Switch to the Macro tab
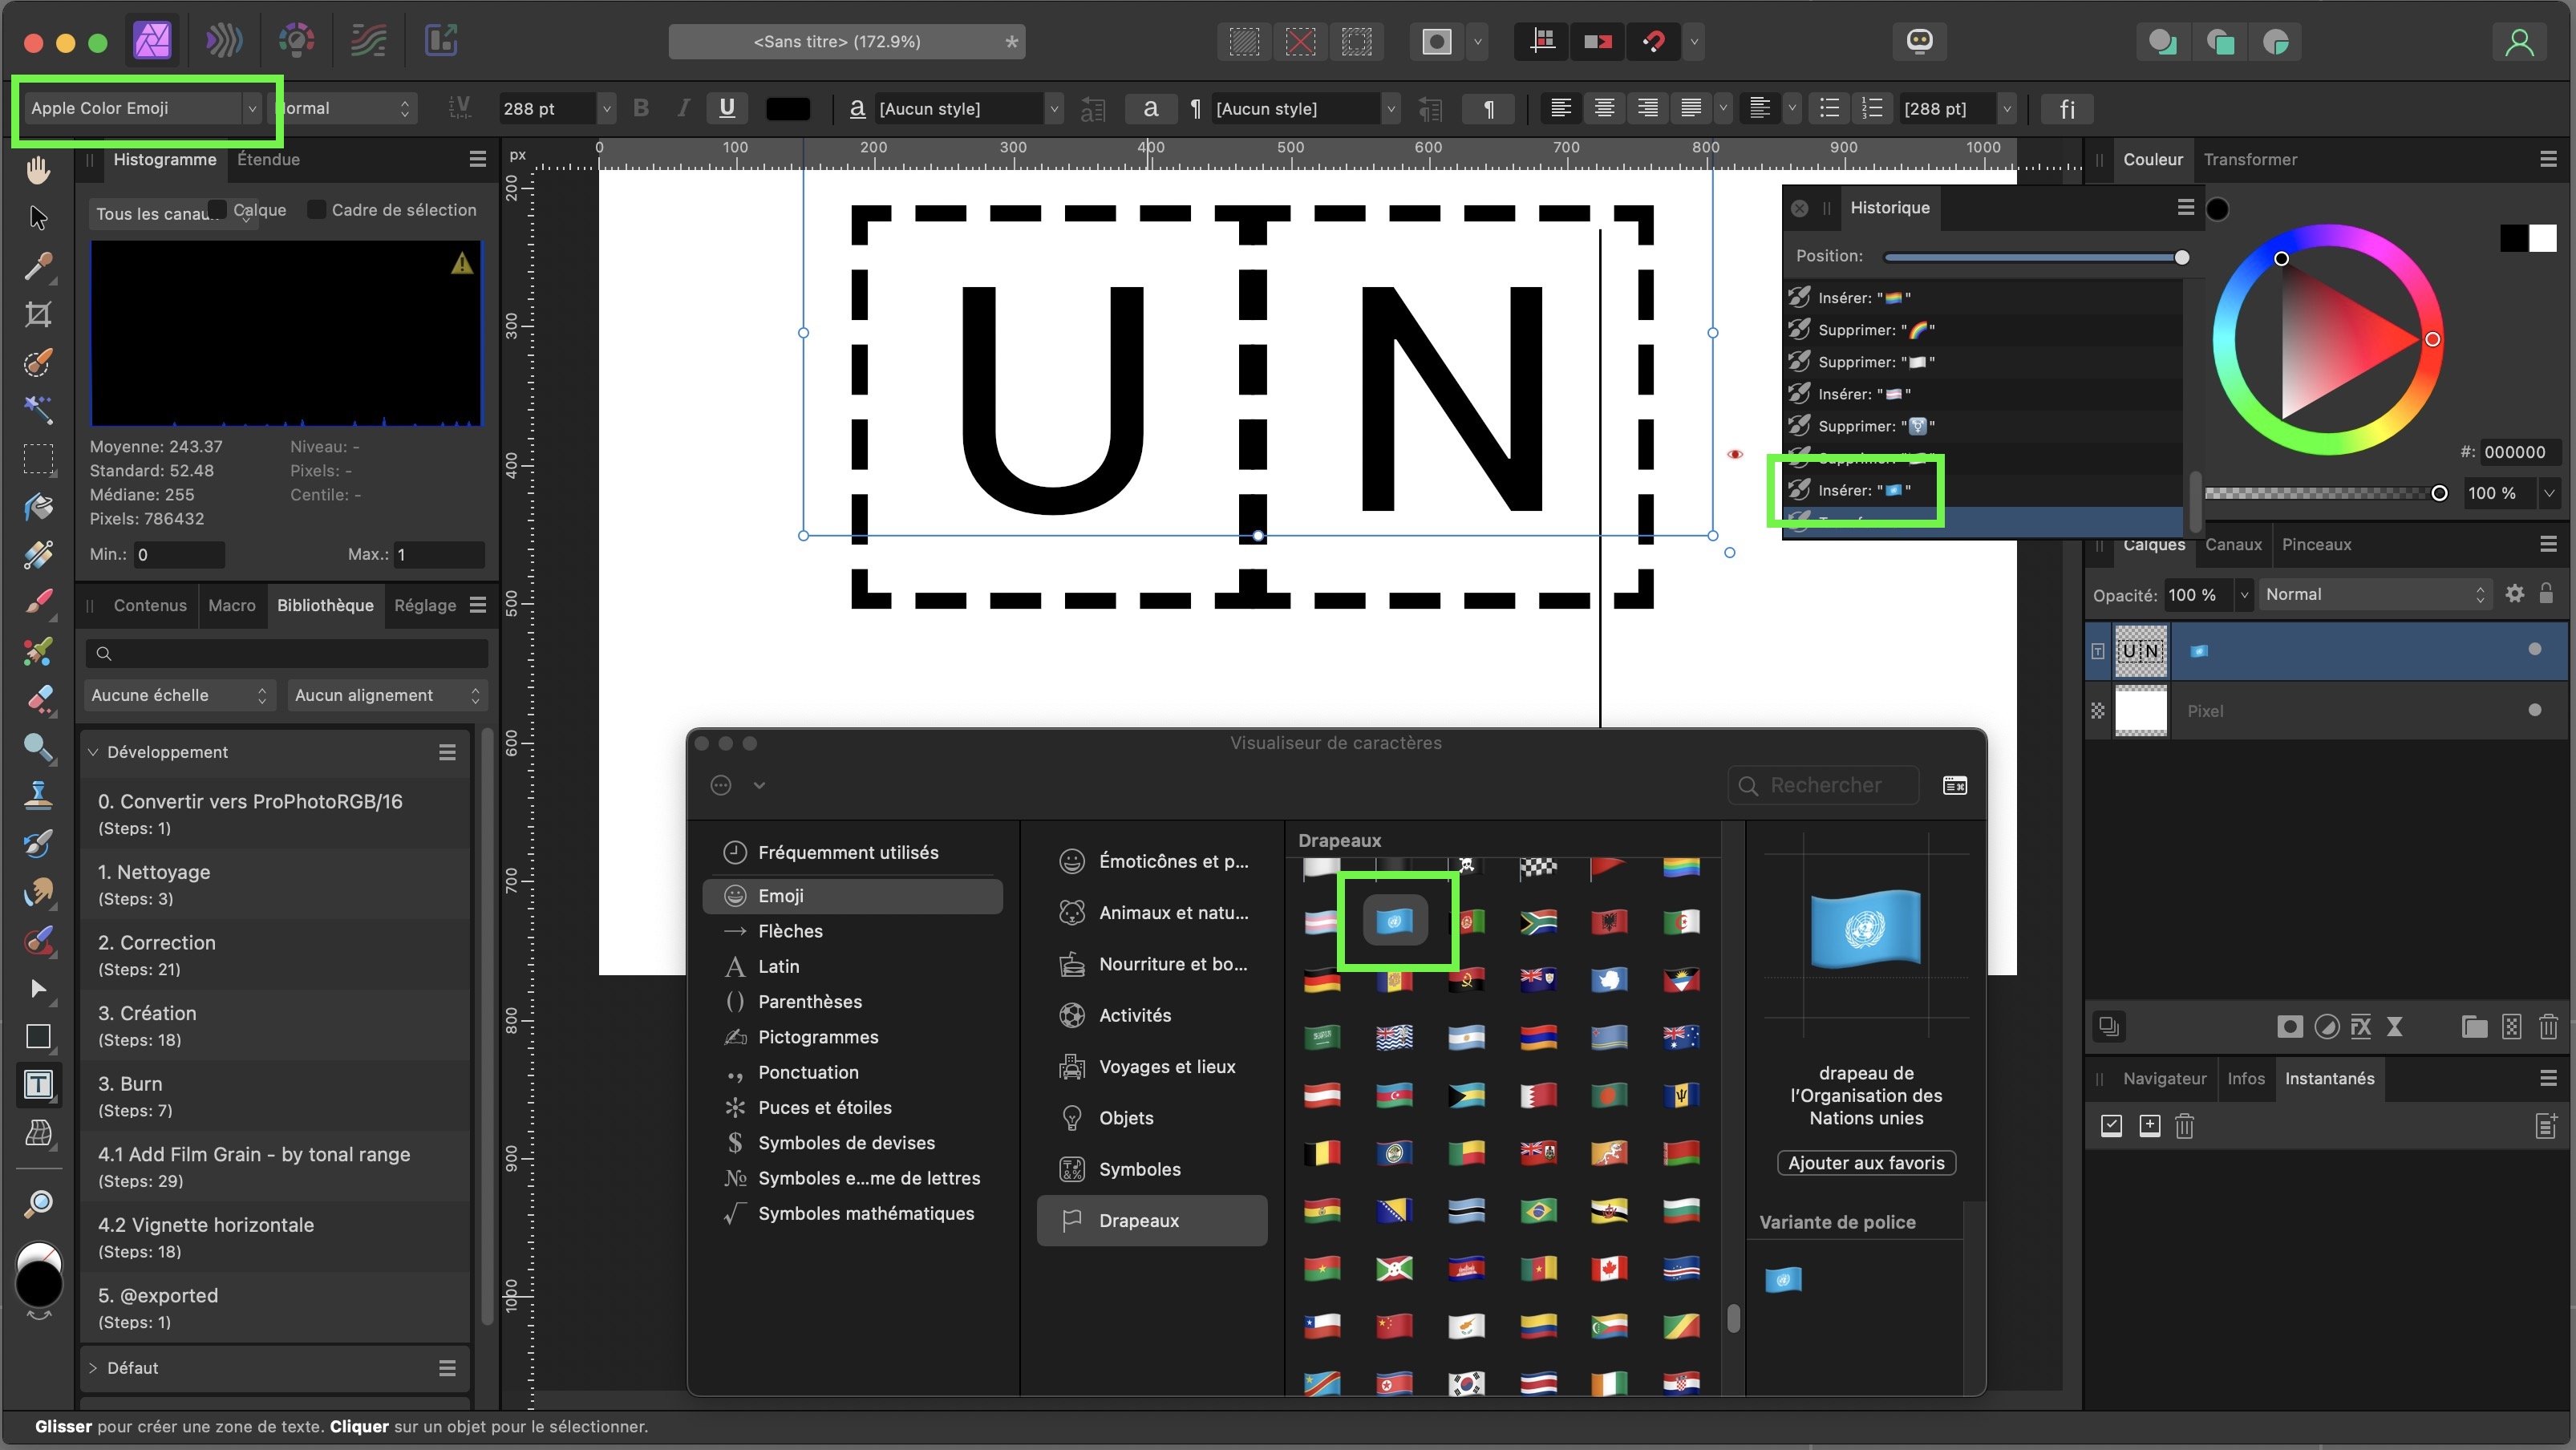This screenshot has height=1450, width=2576. click(x=232, y=605)
